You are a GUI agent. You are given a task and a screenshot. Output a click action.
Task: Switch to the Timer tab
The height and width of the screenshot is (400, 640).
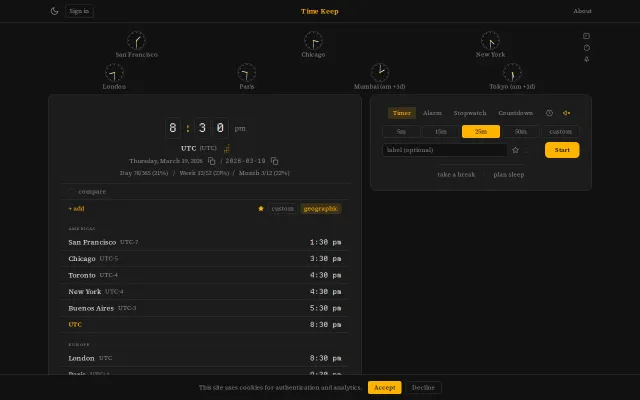(x=402, y=113)
